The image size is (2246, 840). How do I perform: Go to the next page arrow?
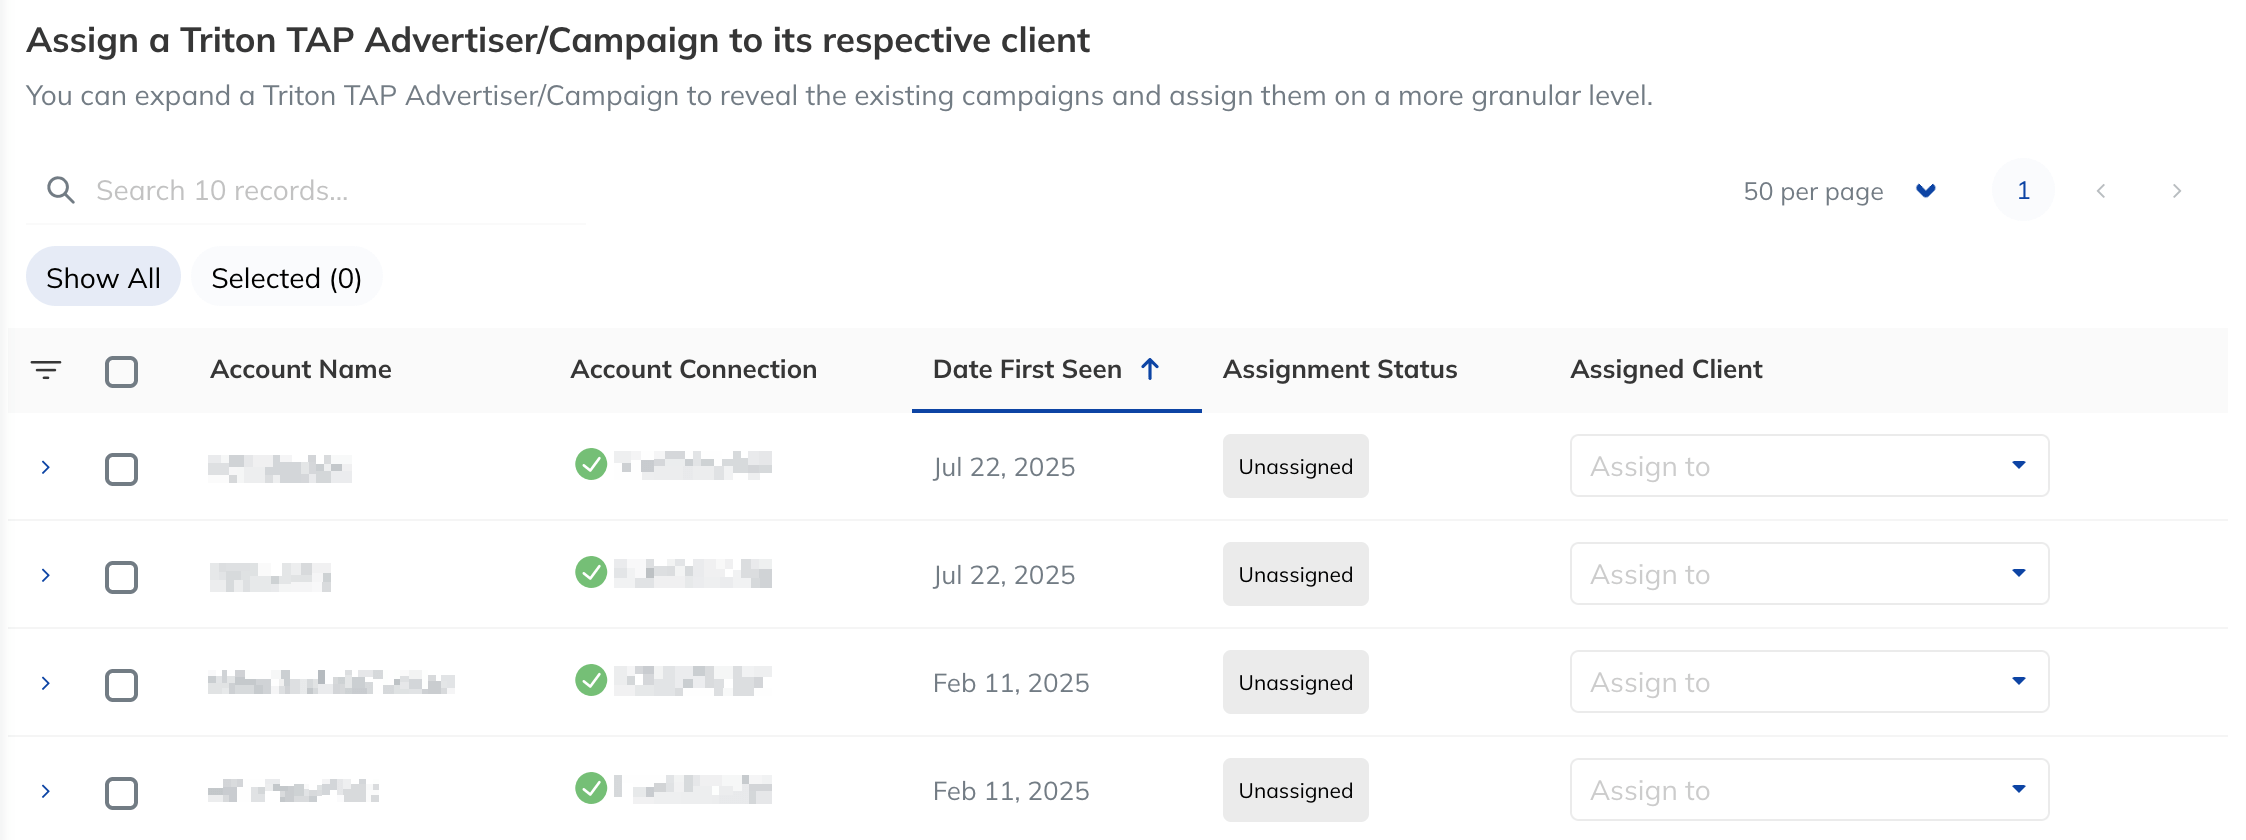[x=2176, y=191]
